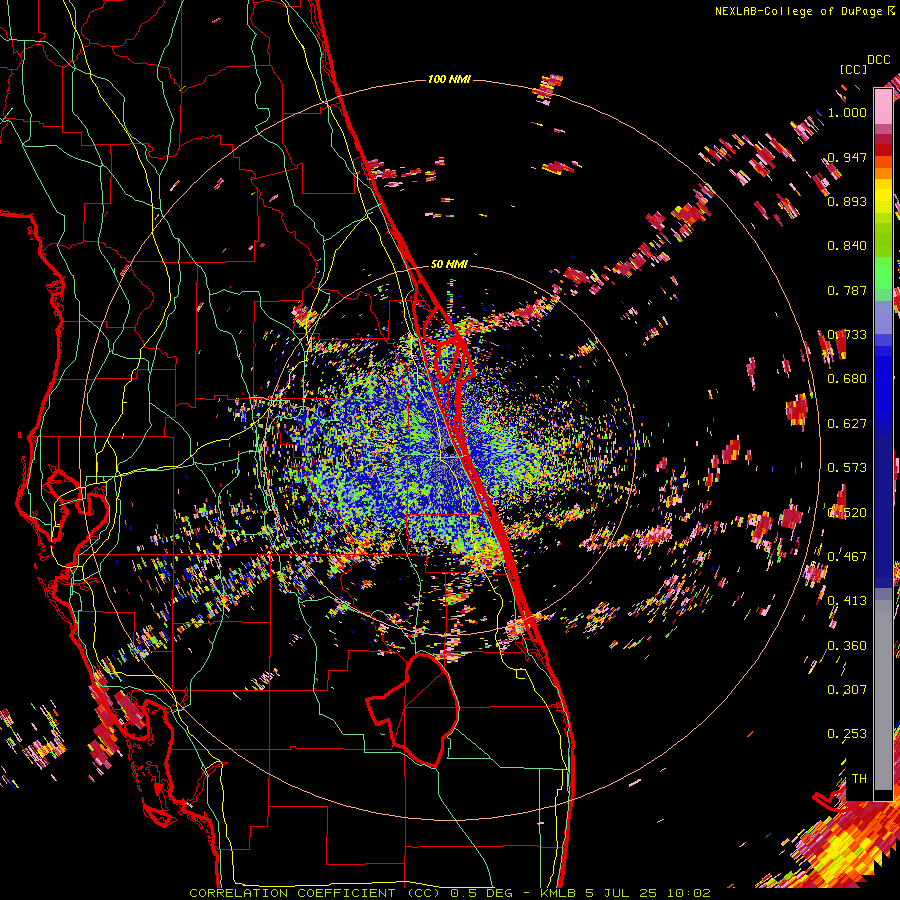This screenshot has width=900, height=900.
Task: Click the DCC label above color scale
Action: (x=878, y=60)
